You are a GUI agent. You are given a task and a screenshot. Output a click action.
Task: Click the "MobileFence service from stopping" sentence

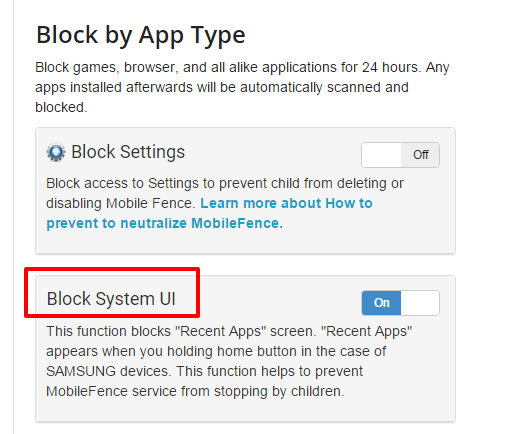[157, 391]
